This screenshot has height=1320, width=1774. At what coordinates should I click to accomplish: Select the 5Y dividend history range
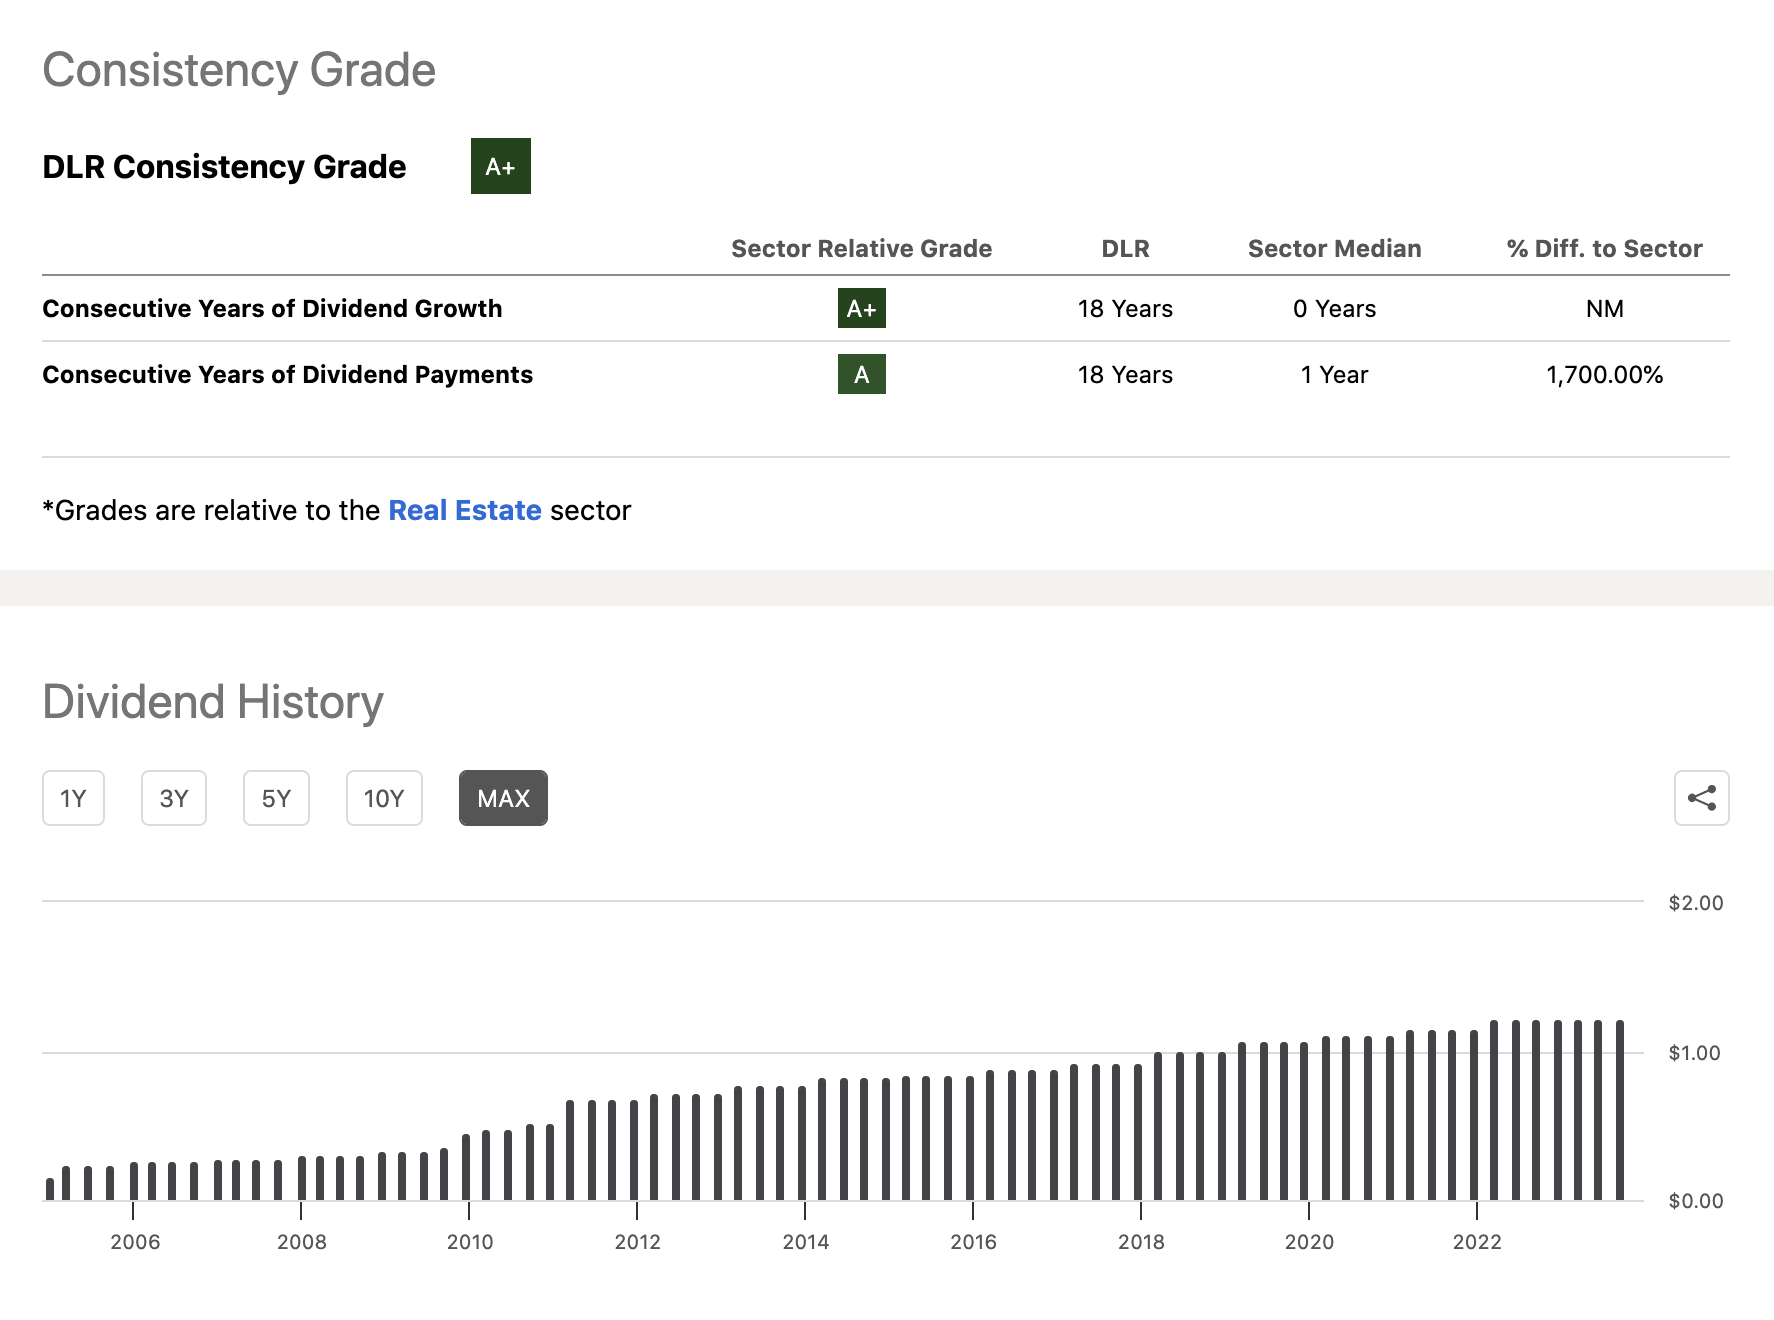click(276, 798)
